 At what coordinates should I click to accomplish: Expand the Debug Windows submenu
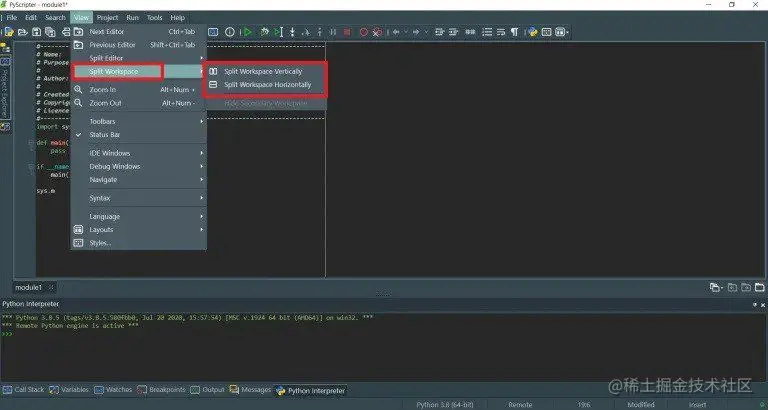click(139, 167)
